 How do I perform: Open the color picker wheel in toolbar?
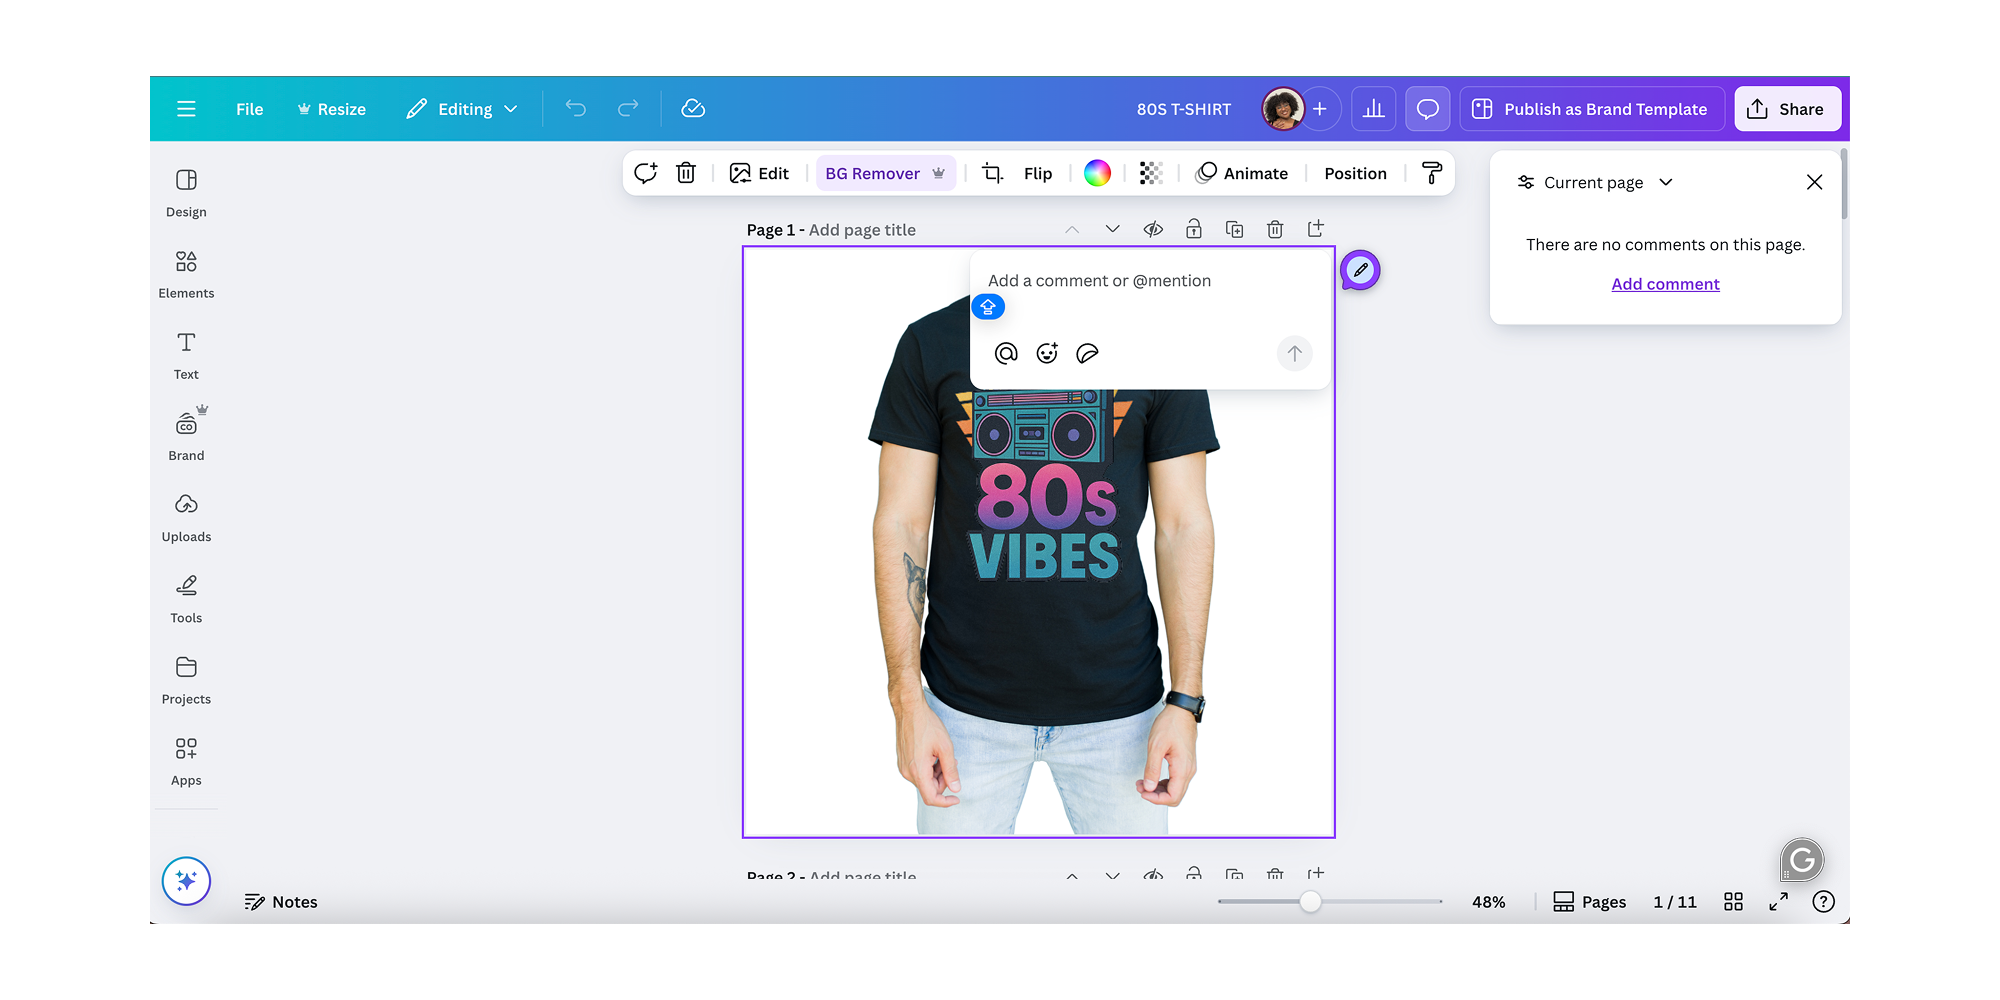(x=1097, y=172)
